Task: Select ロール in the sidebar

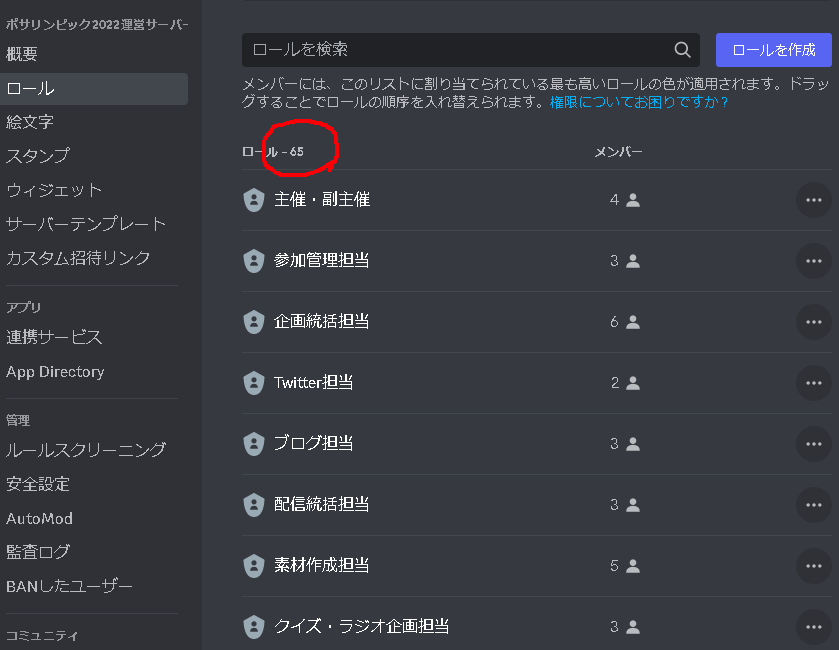Action: coord(94,89)
